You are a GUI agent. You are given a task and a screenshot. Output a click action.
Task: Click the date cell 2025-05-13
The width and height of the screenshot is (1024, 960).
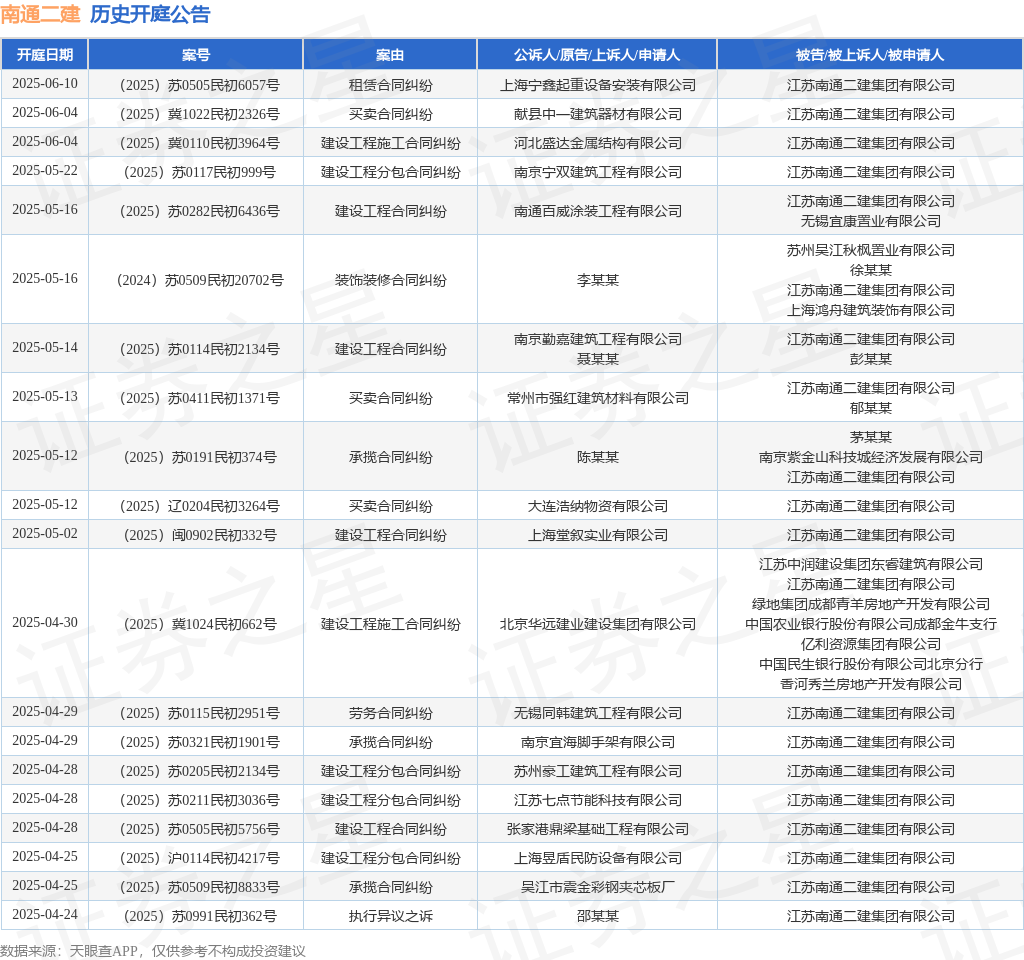pyautogui.click(x=44, y=396)
